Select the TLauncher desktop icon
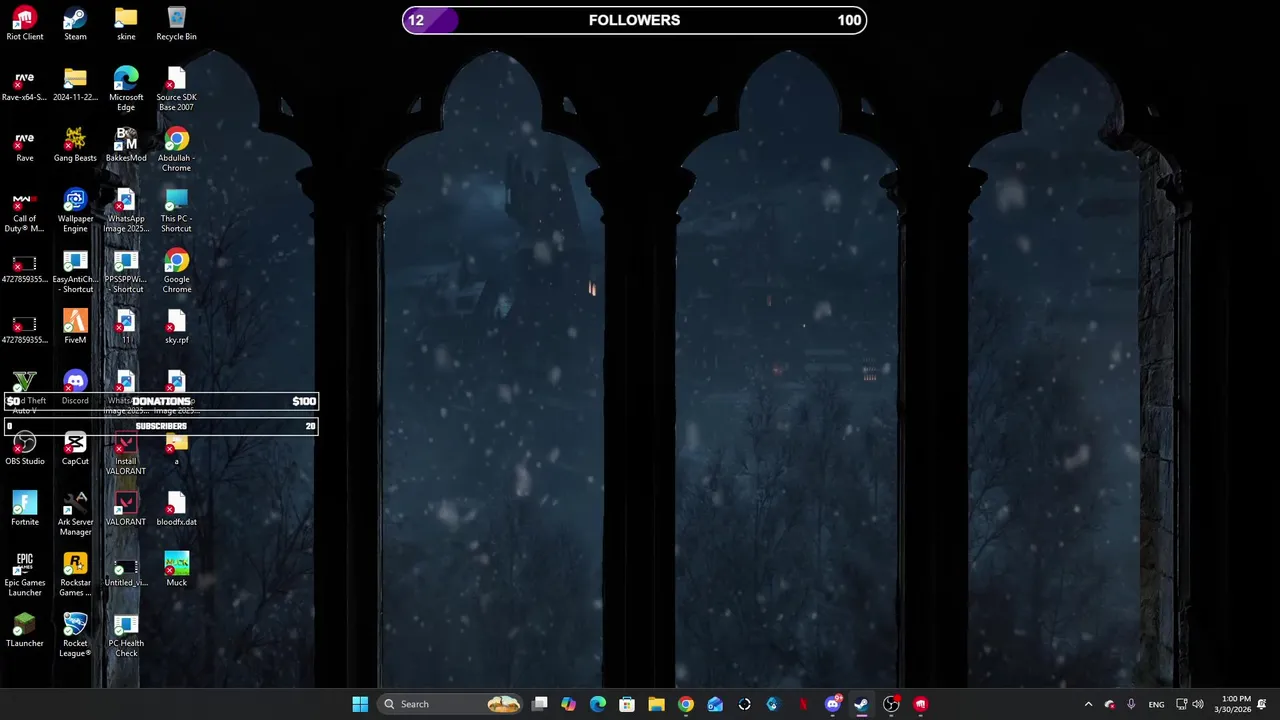Viewport: 1280px width, 720px height. (25, 632)
